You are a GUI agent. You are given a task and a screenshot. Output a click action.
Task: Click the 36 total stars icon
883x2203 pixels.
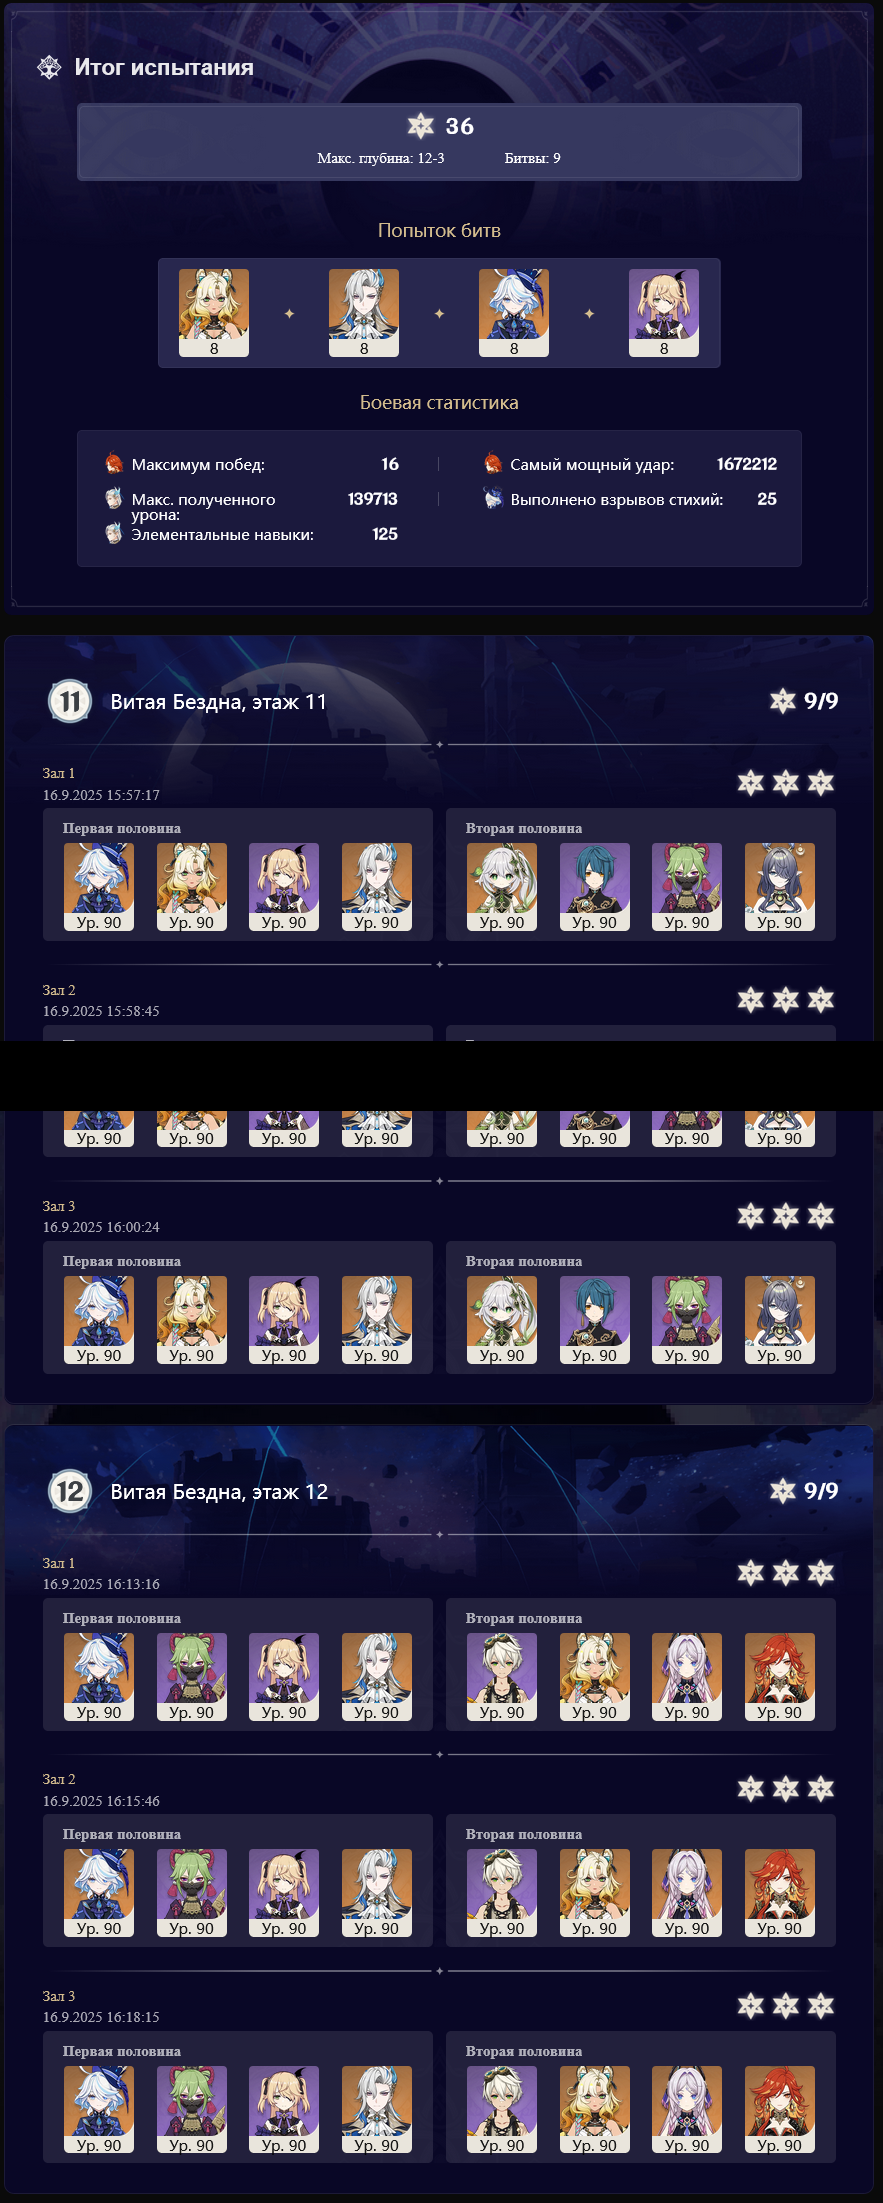coord(421,126)
